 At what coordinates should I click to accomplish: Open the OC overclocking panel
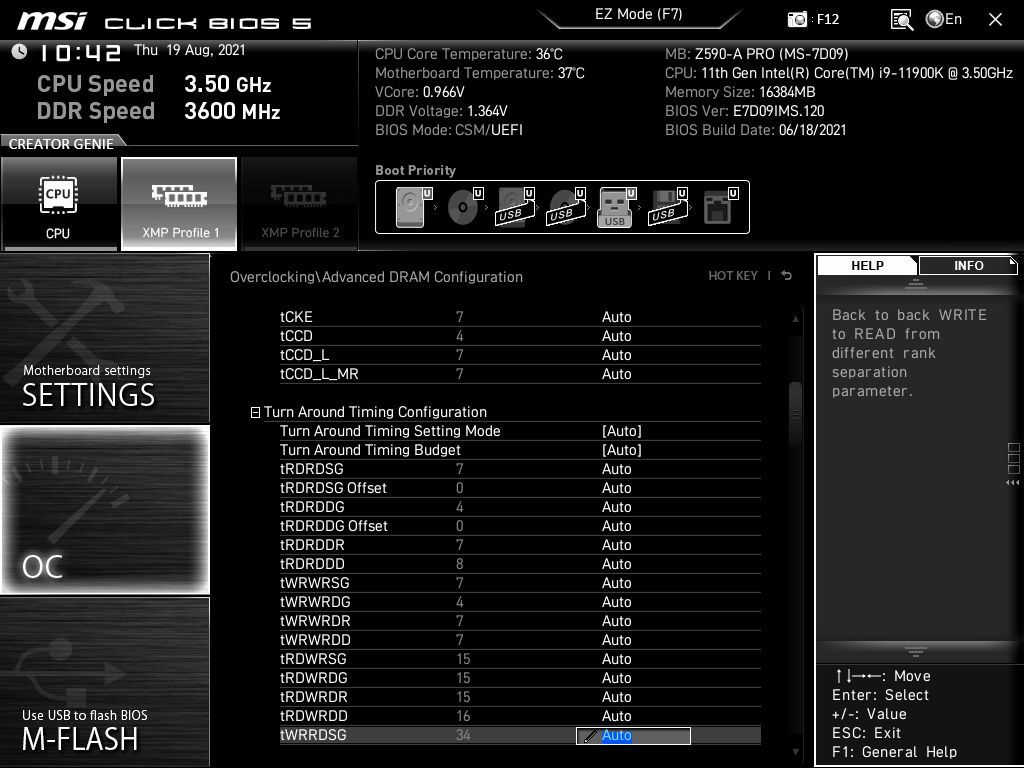(x=104, y=510)
